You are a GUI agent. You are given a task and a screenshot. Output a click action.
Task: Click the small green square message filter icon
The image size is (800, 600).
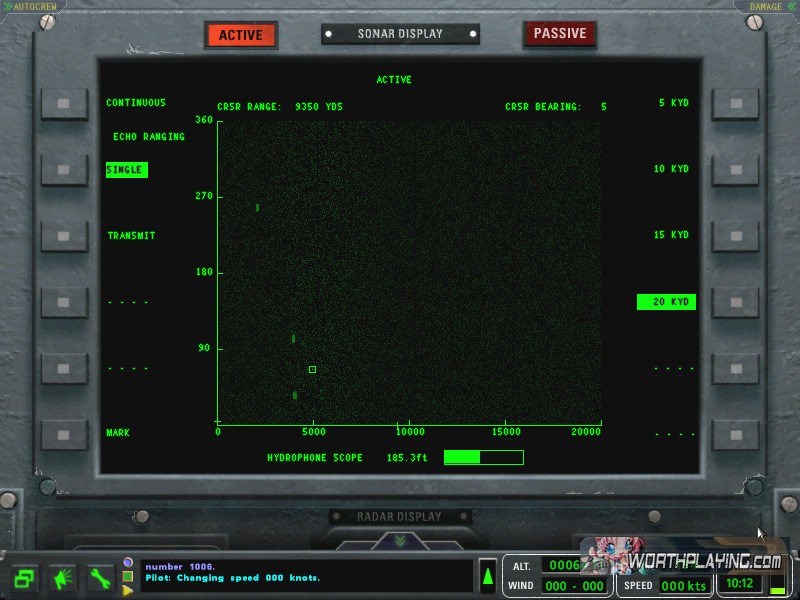(128, 576)
